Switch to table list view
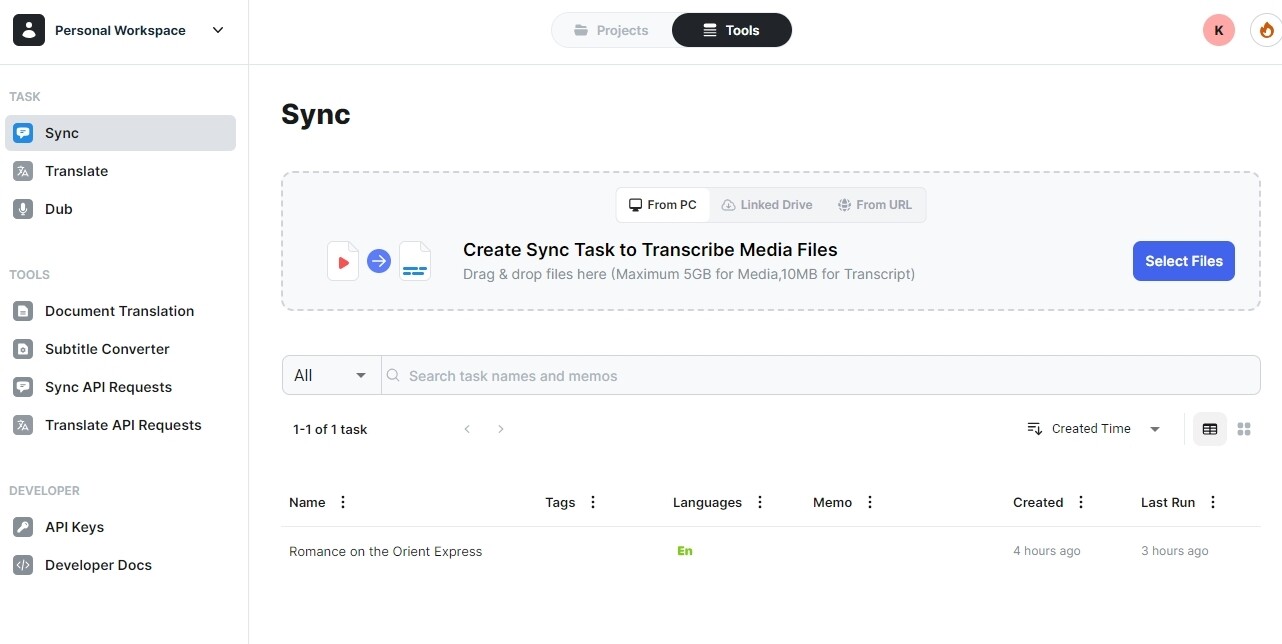1282x644 pixels. [x=1210, y=429]
